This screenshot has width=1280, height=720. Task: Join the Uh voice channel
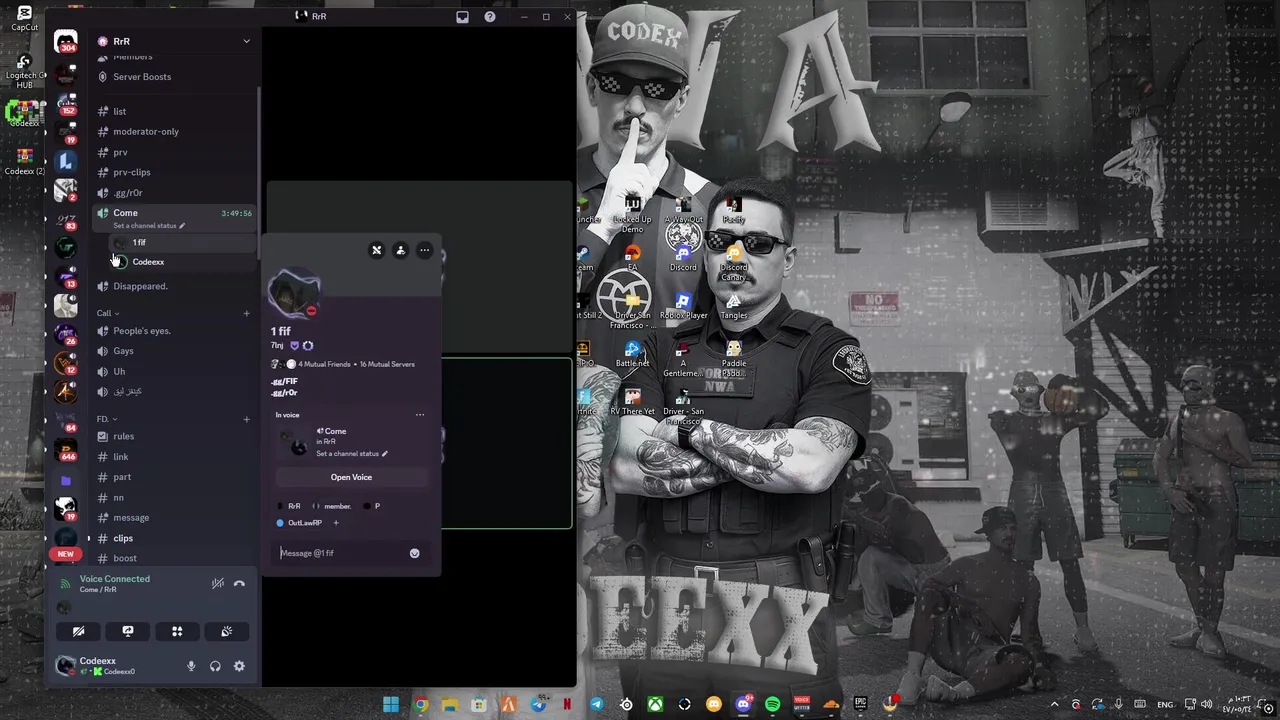[x=119, y=371]
